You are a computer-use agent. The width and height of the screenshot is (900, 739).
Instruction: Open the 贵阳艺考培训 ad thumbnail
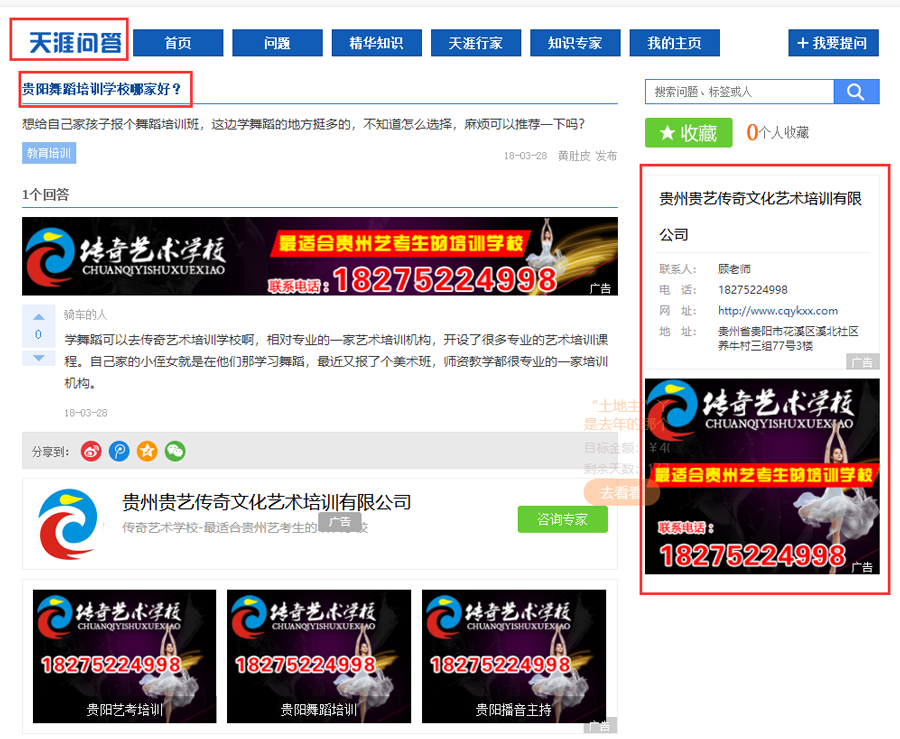[x=125, y=656]
